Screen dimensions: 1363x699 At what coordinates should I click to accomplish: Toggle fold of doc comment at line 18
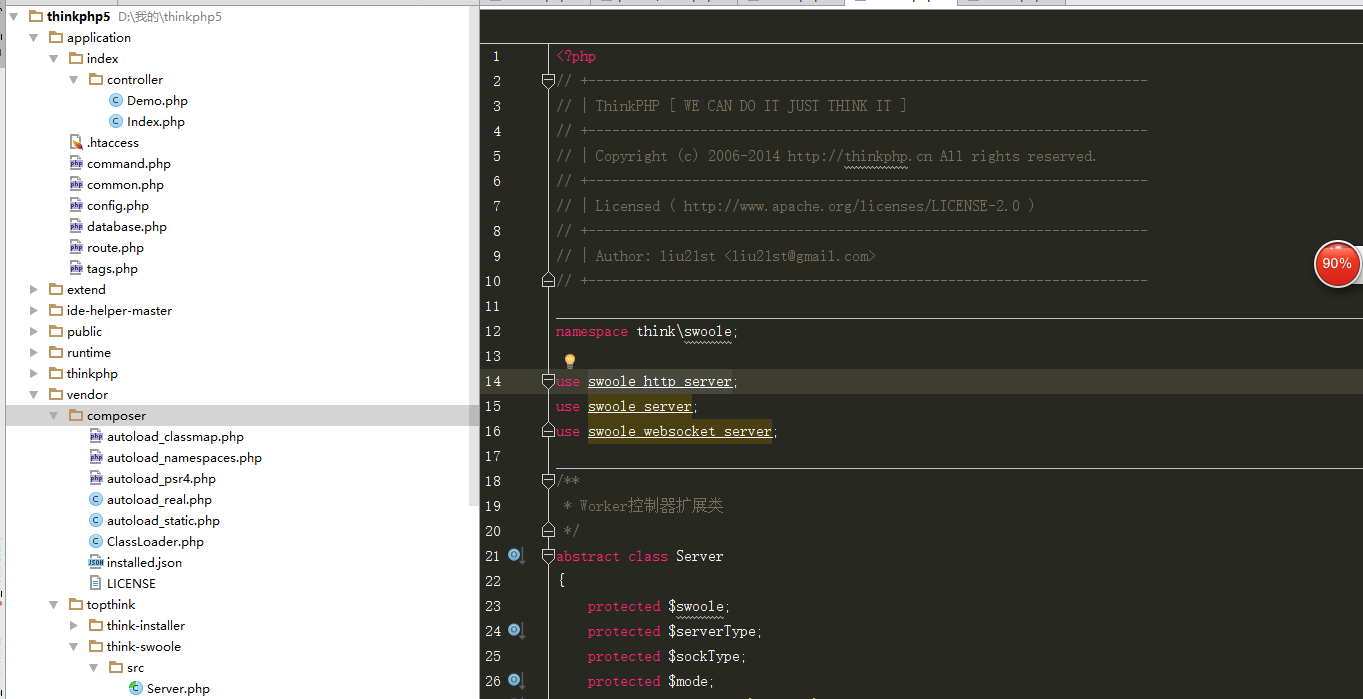coord(548,481)
